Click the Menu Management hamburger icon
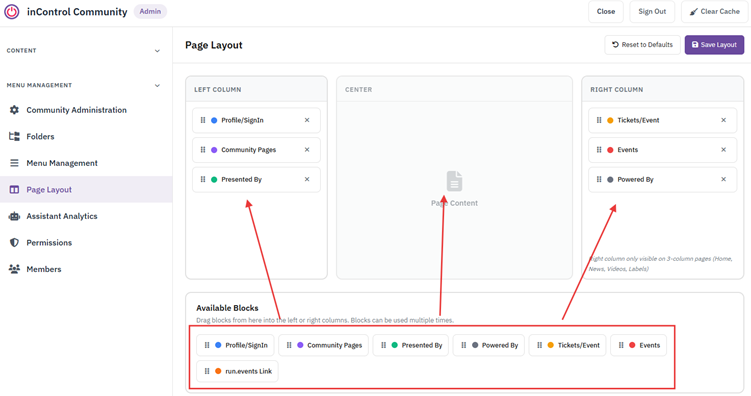The width and height of the screenshot is (751, 396). [14, 163]
